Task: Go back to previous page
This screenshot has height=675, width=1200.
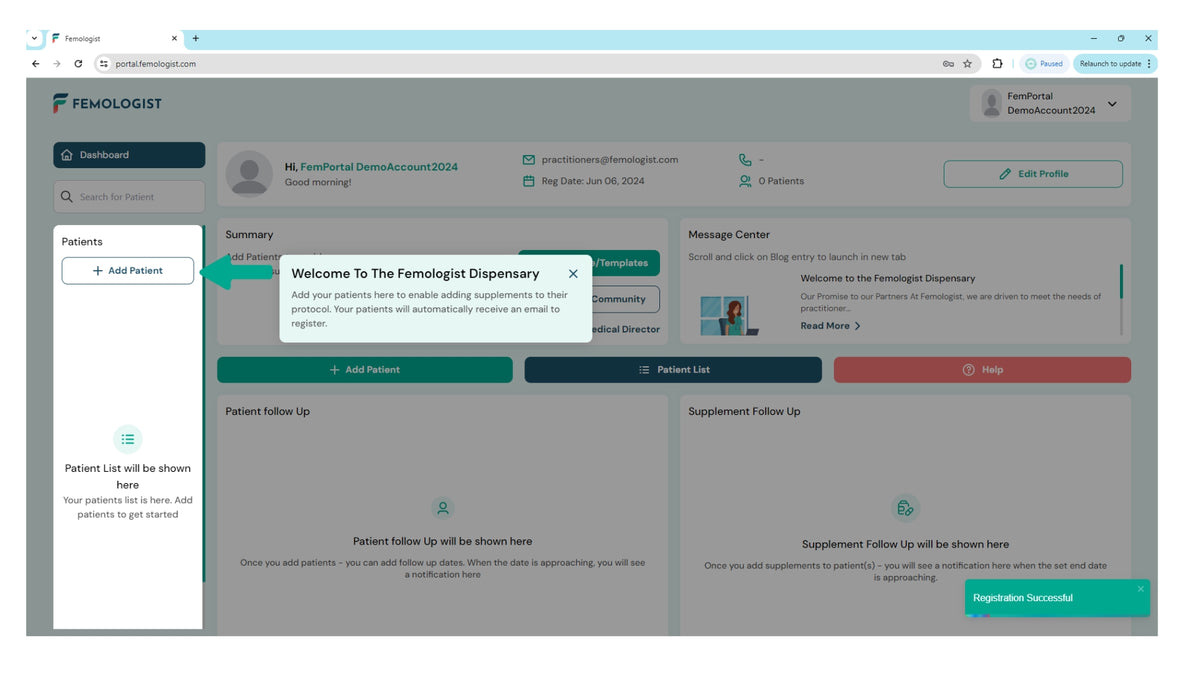Action: [36, 64]
